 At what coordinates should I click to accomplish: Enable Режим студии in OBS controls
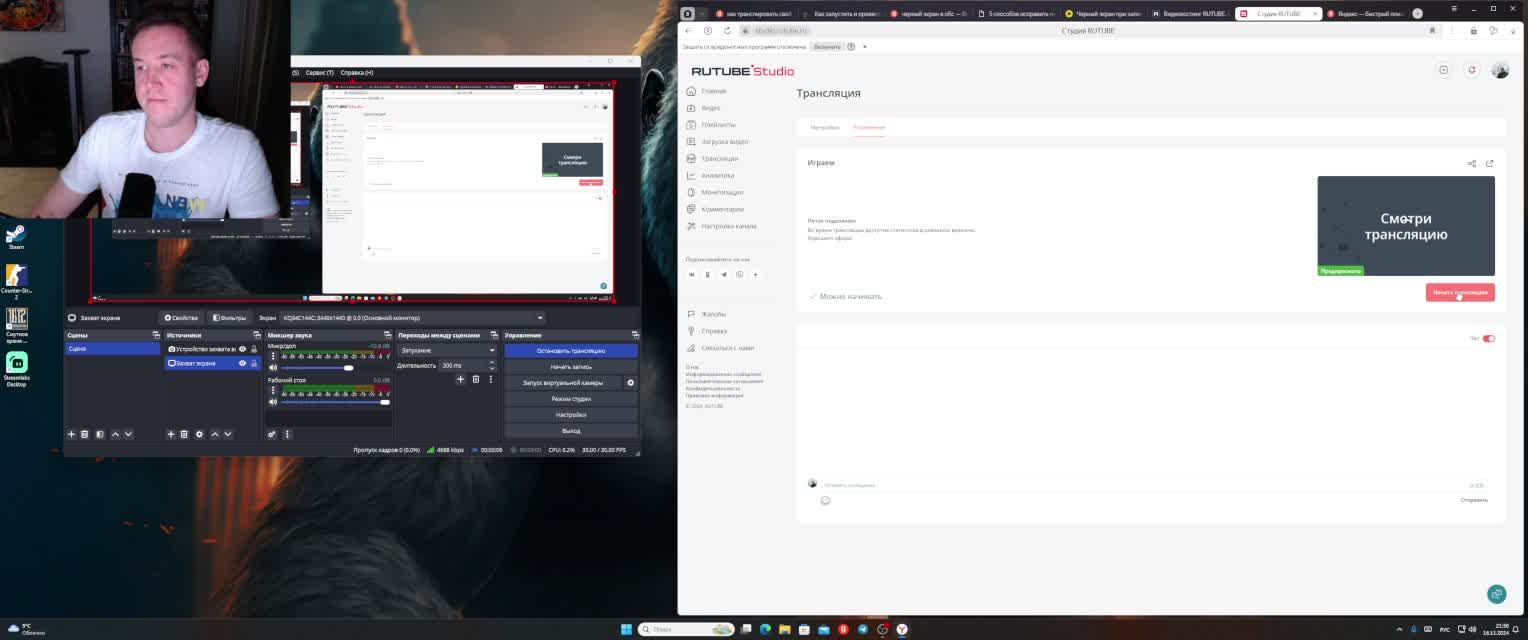tap(571, 399)
